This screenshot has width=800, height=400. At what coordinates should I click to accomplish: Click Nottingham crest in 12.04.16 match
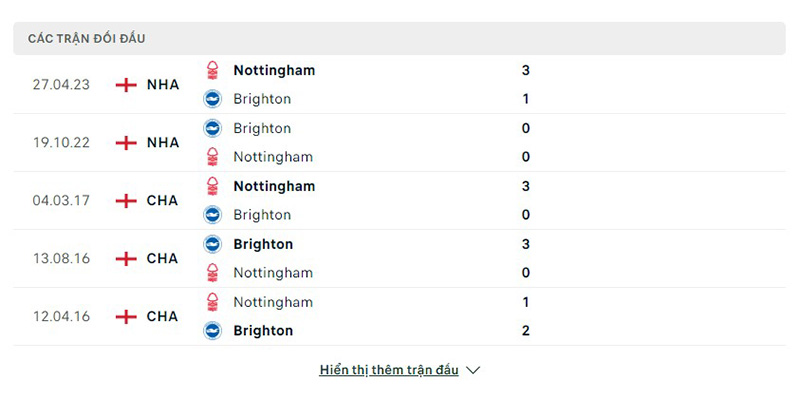212,302
